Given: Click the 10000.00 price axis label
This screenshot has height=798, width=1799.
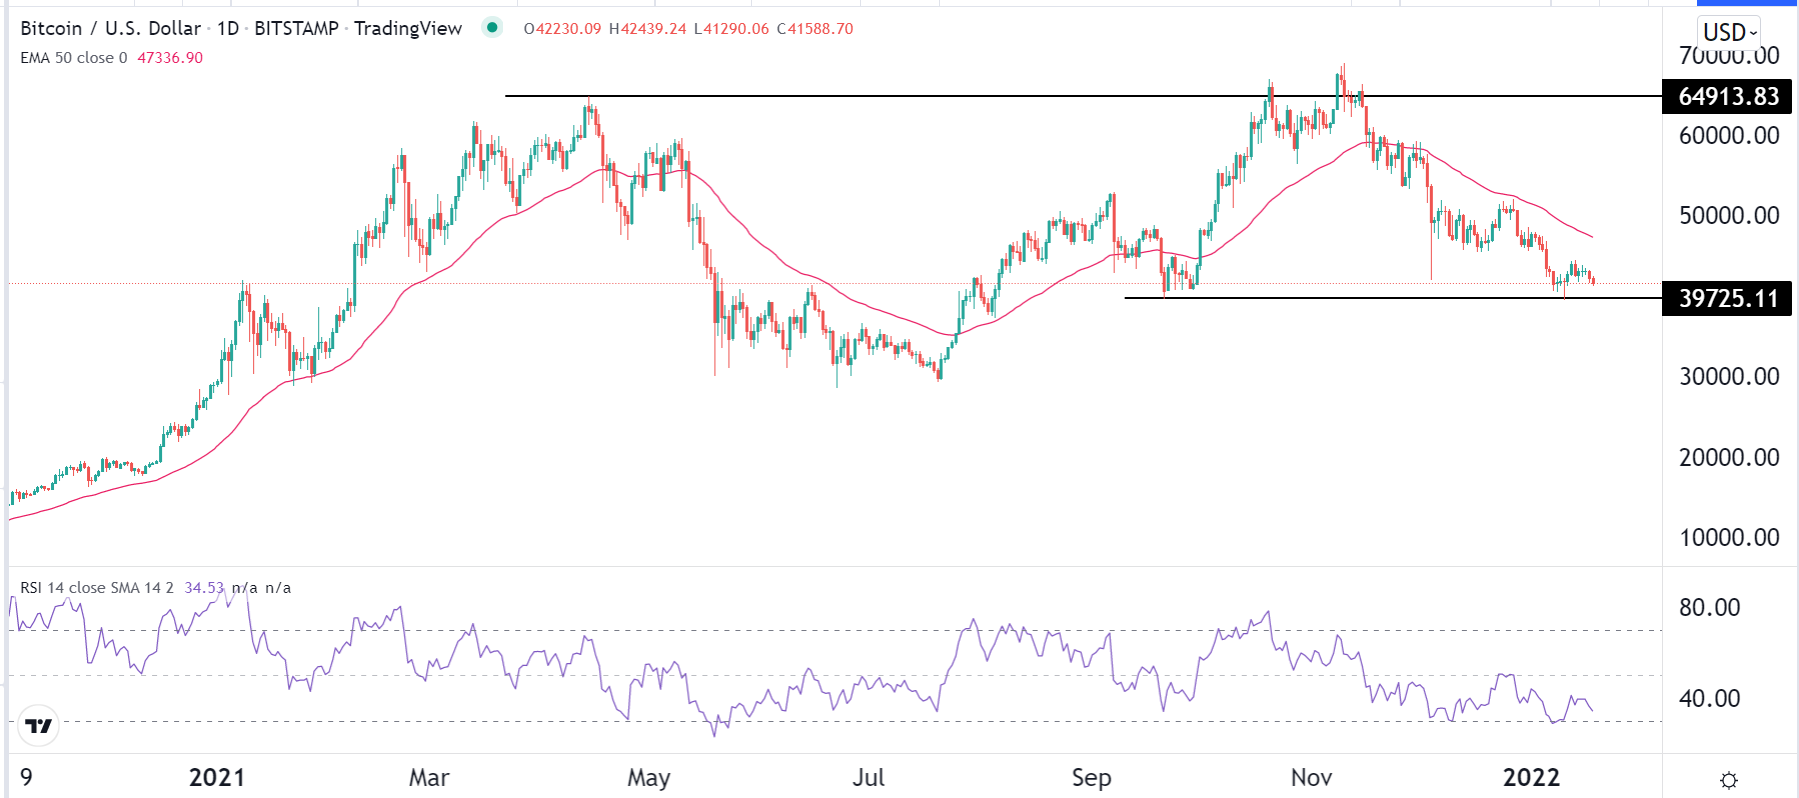Looking at the screenshot, I should (x=1729, y=538).
